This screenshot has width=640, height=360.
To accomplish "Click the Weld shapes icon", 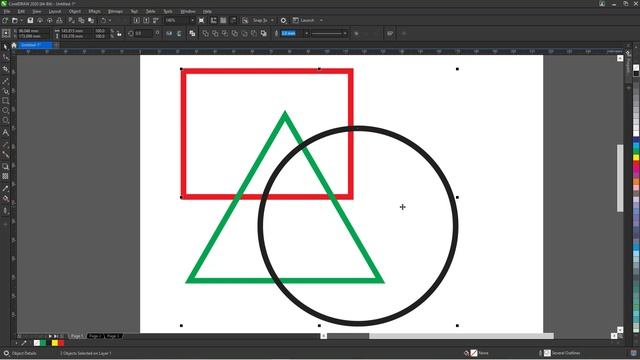I will [205, 33].
